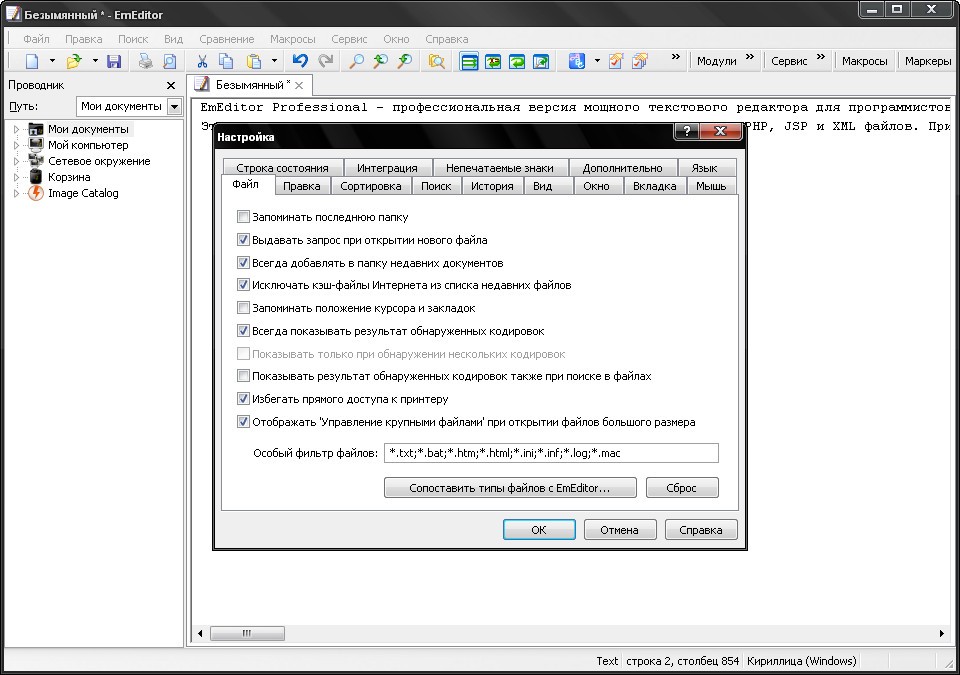This screenshot has height=675, width=960.
Task: Switch to the Правка settings tab
Action: pos(302,186)
